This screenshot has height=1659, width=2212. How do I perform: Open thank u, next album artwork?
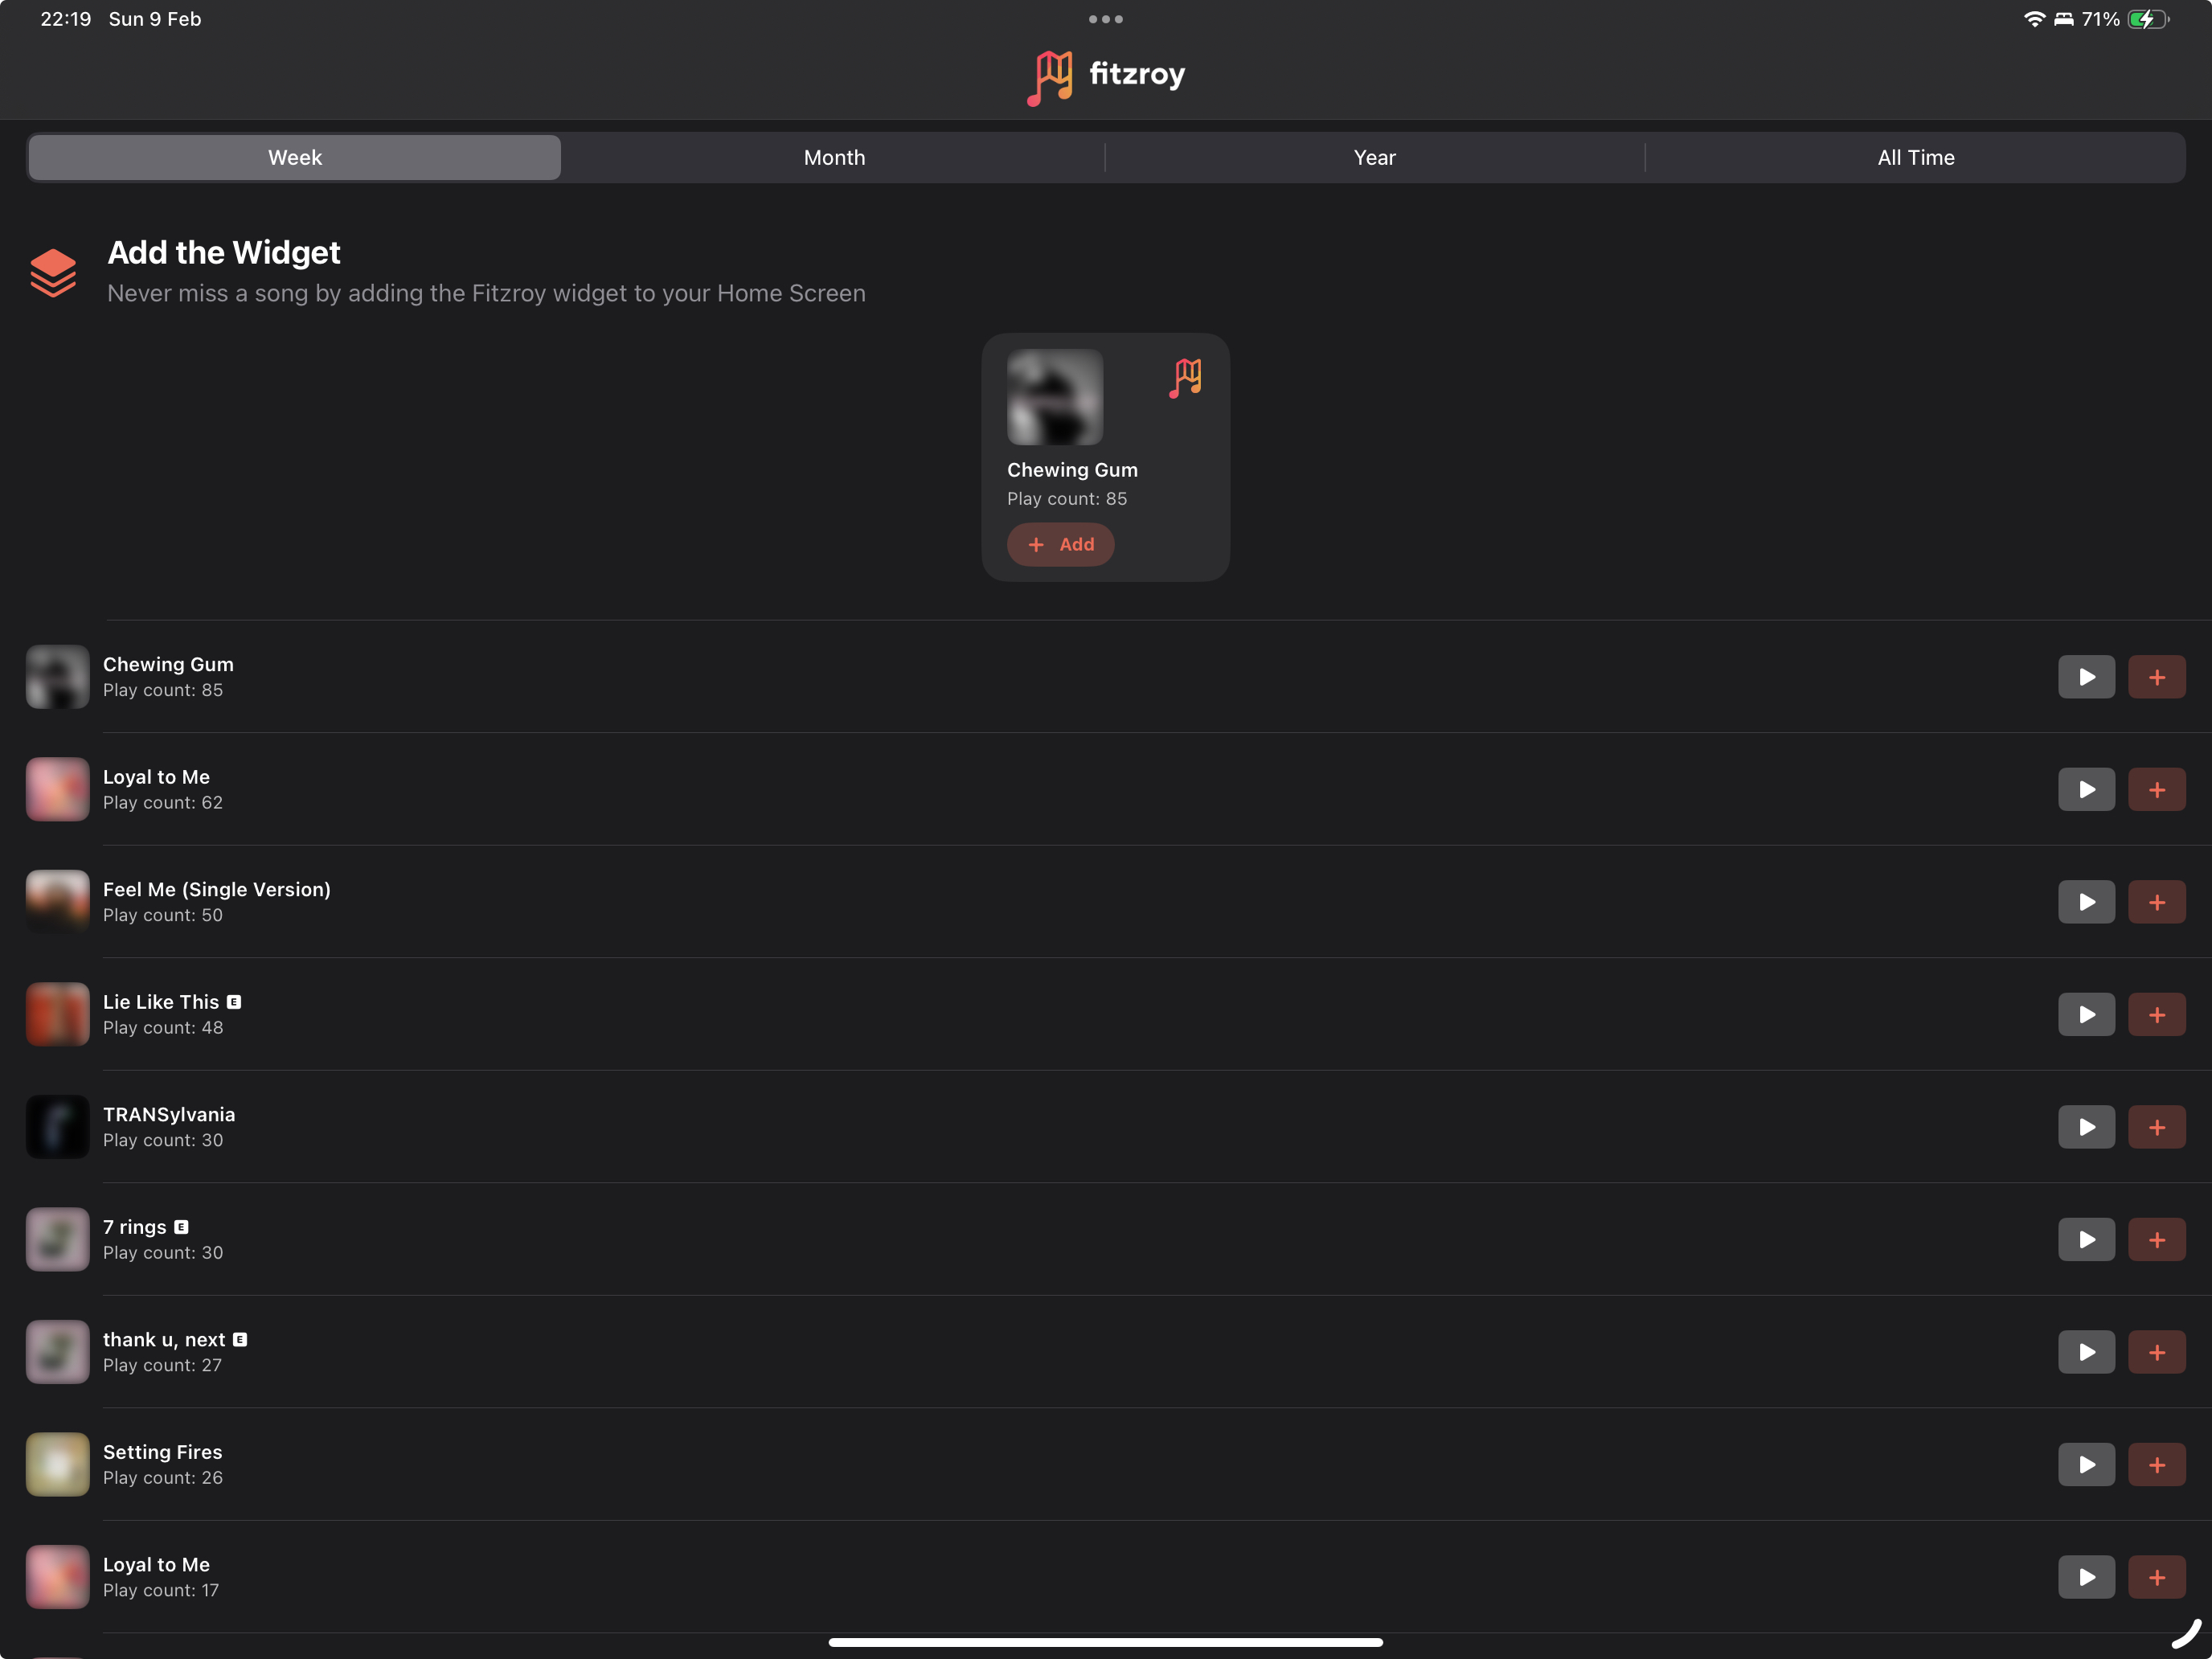(x=58, y=1352)
